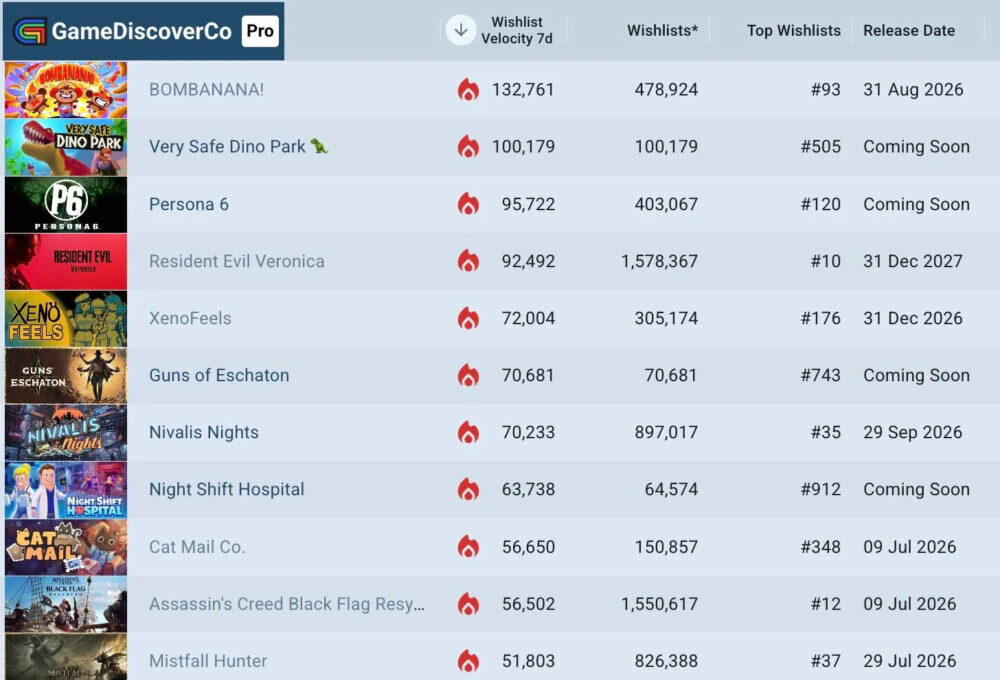Click the Very Safe Dino Park thumbnail

[66, 147]
